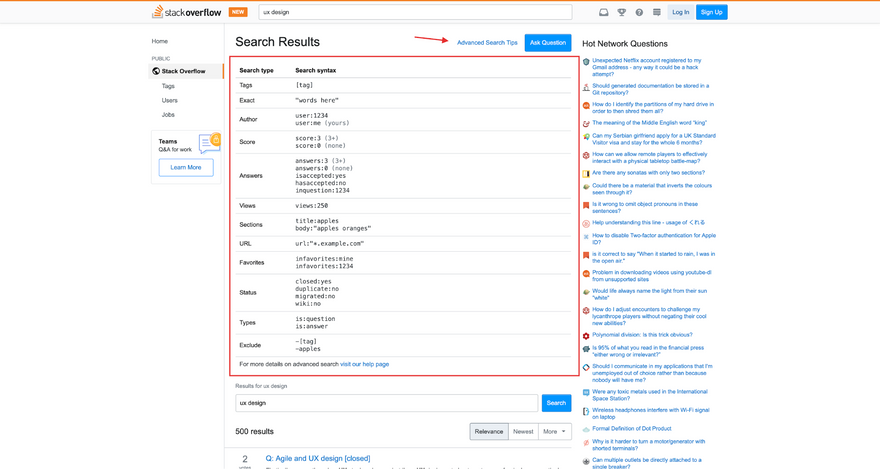880x469 pixels.
Task: Select the Relevance sort tab
Action: coord(489,431)
